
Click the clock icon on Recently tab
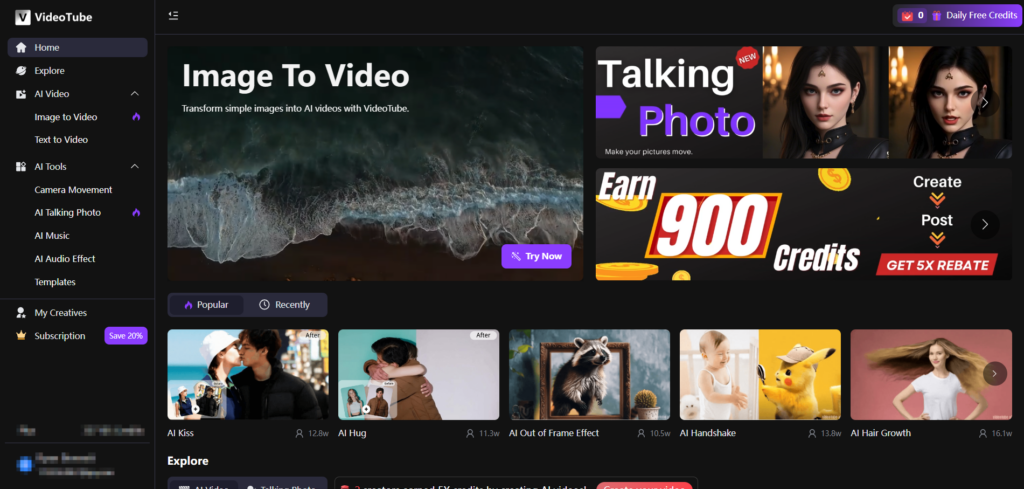point(264,305)
